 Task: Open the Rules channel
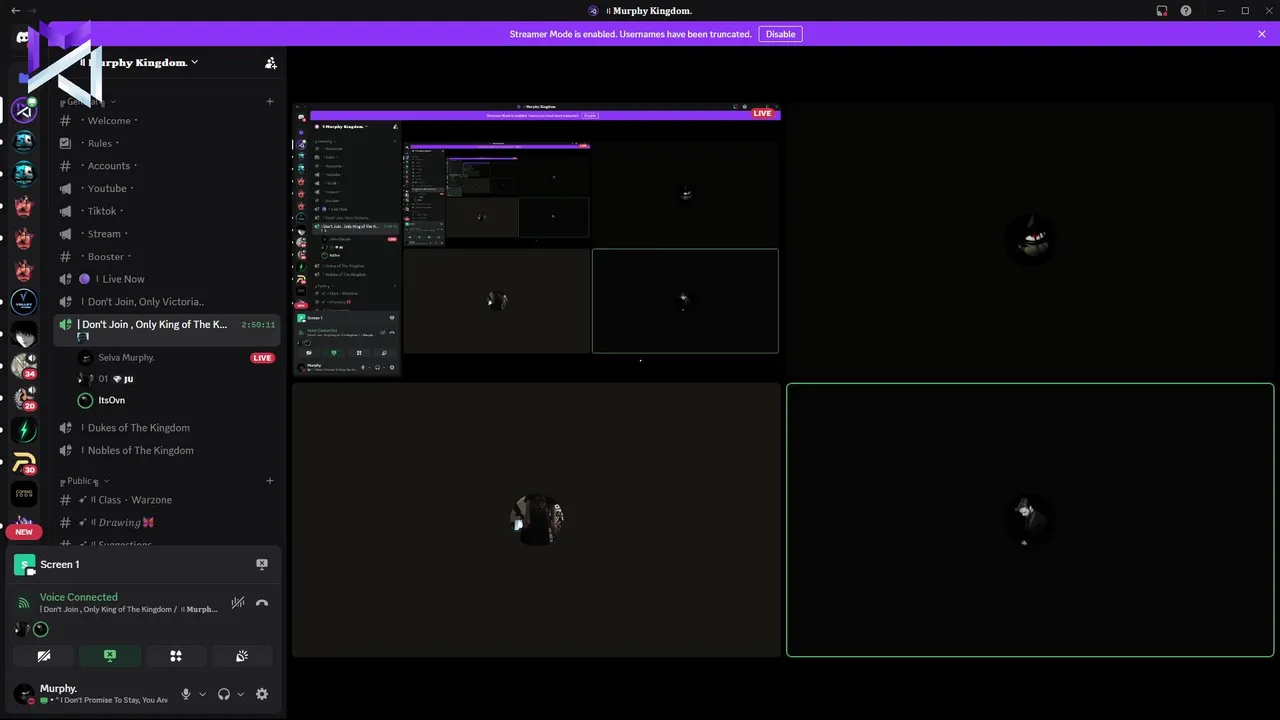(166, 143)
